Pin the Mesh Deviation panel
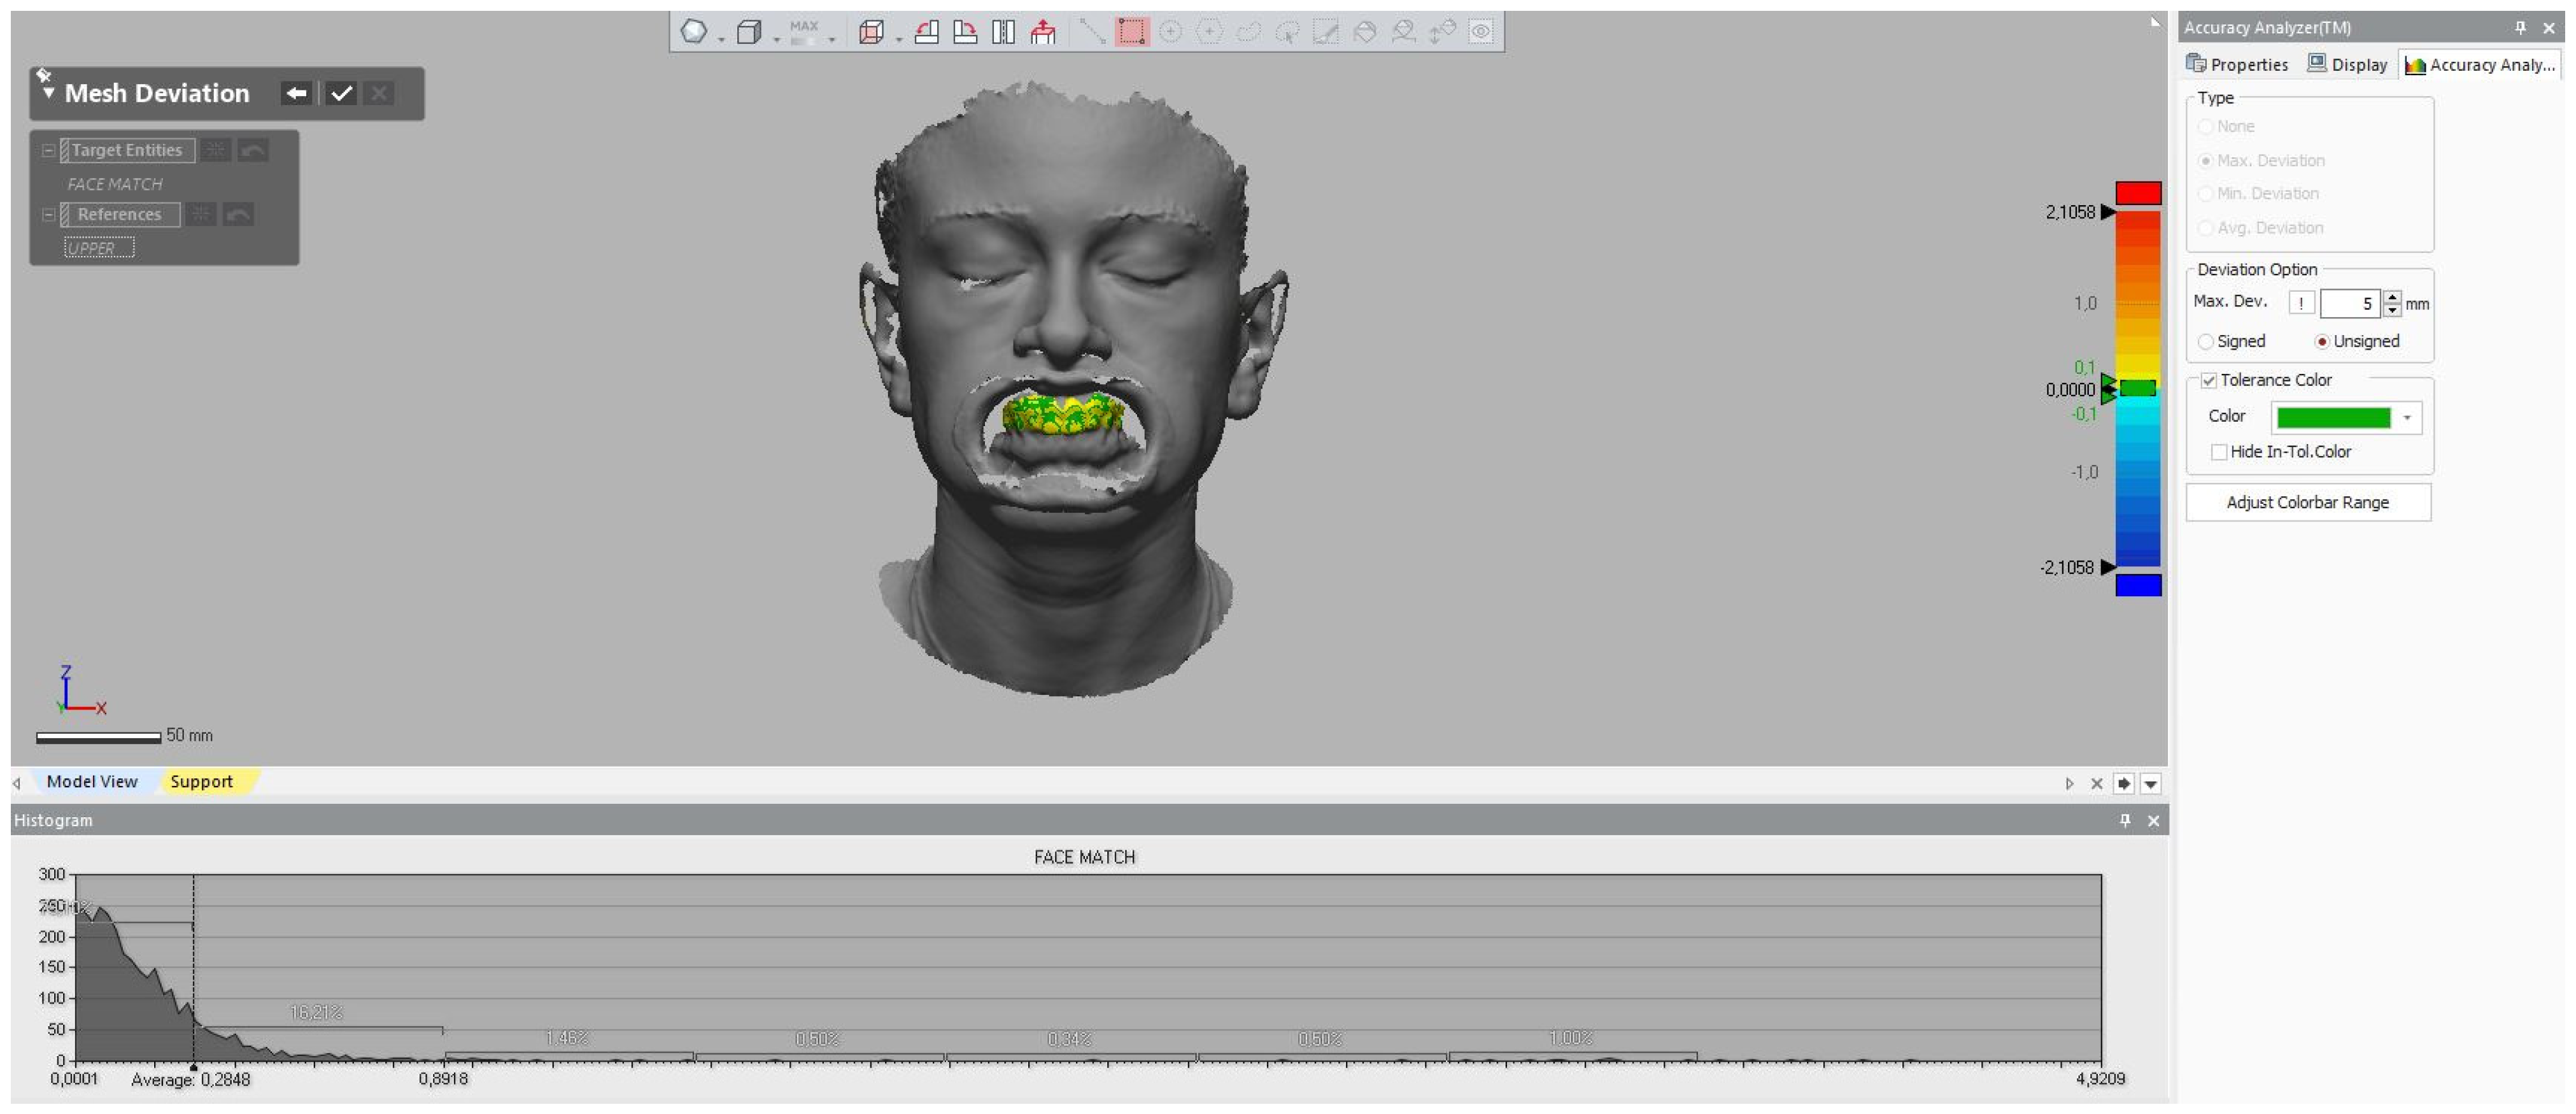This screenshot has height=1114, width=2576. point(43,75)
